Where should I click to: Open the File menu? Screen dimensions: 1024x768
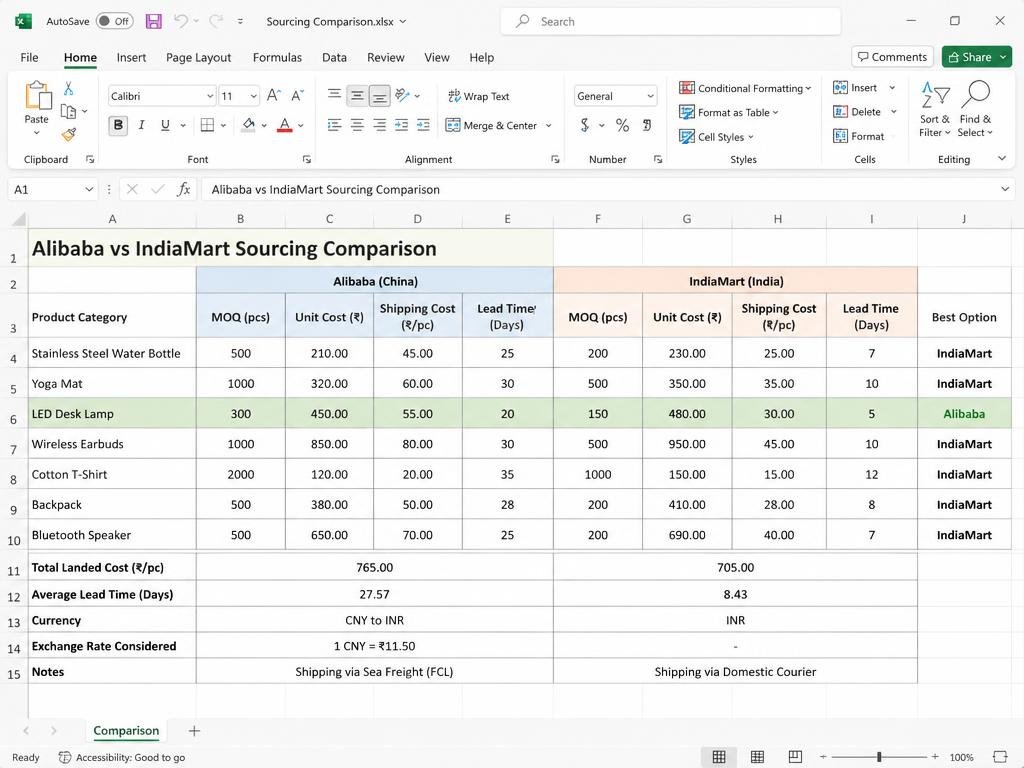click(x=29, y=57)
